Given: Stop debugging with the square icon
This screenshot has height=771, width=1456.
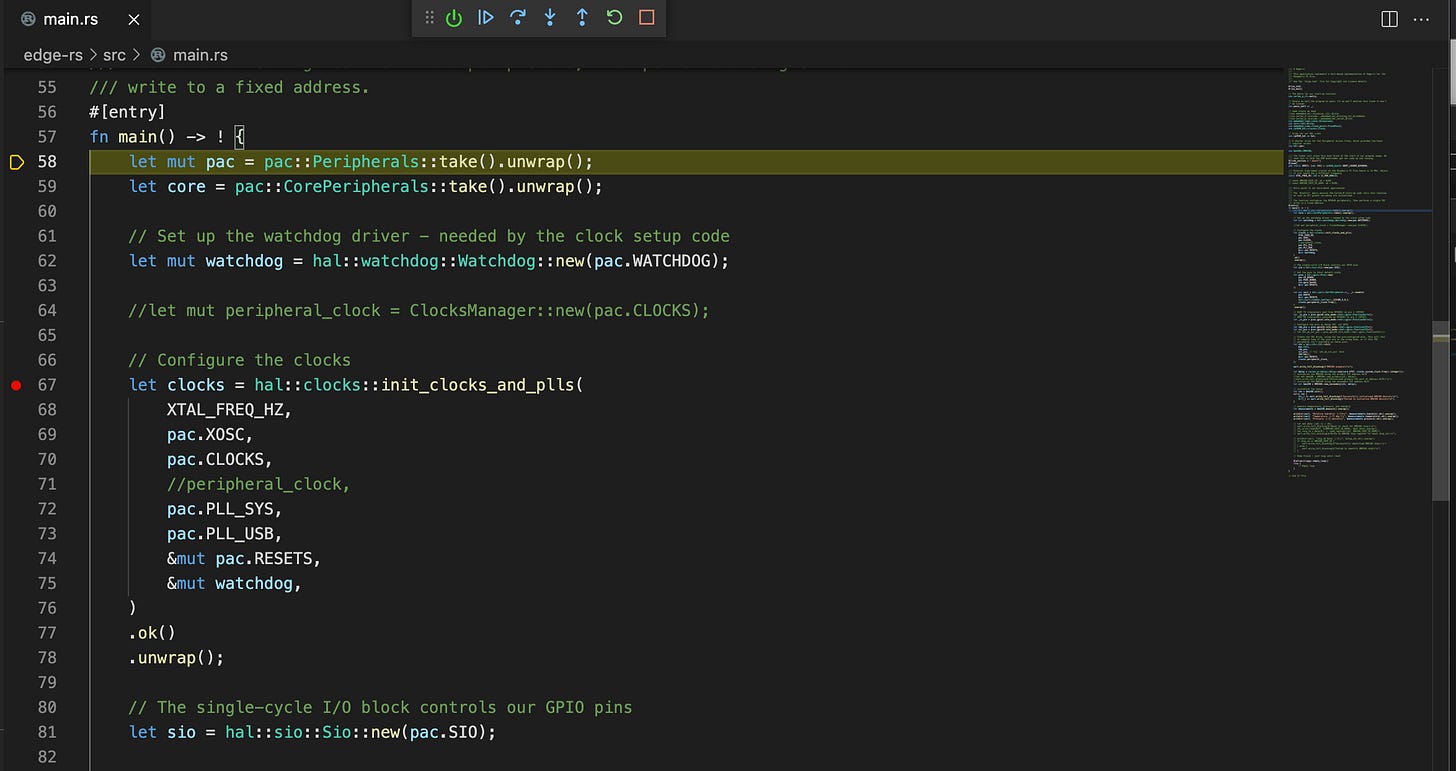Looking at the screenshot, I should [647, 17].
